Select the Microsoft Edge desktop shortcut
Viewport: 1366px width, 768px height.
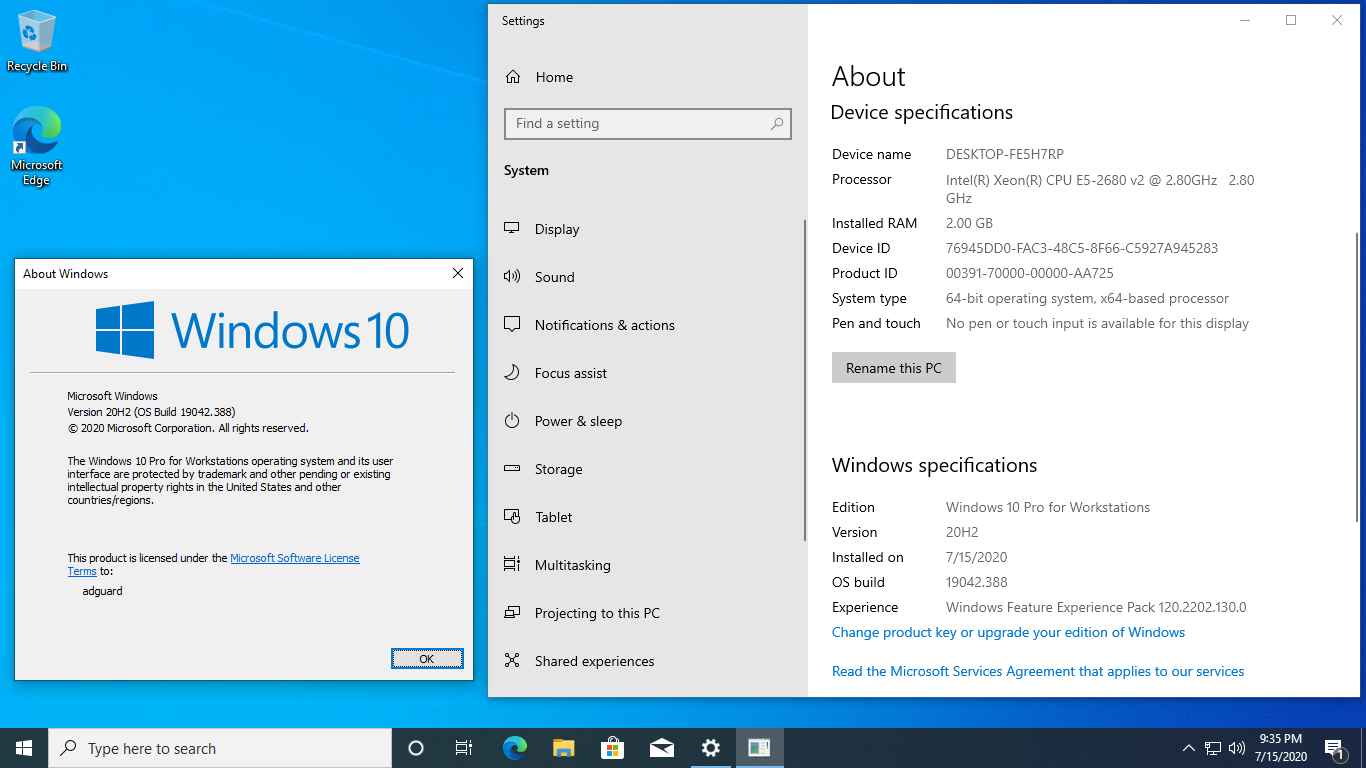click(37, 146)
